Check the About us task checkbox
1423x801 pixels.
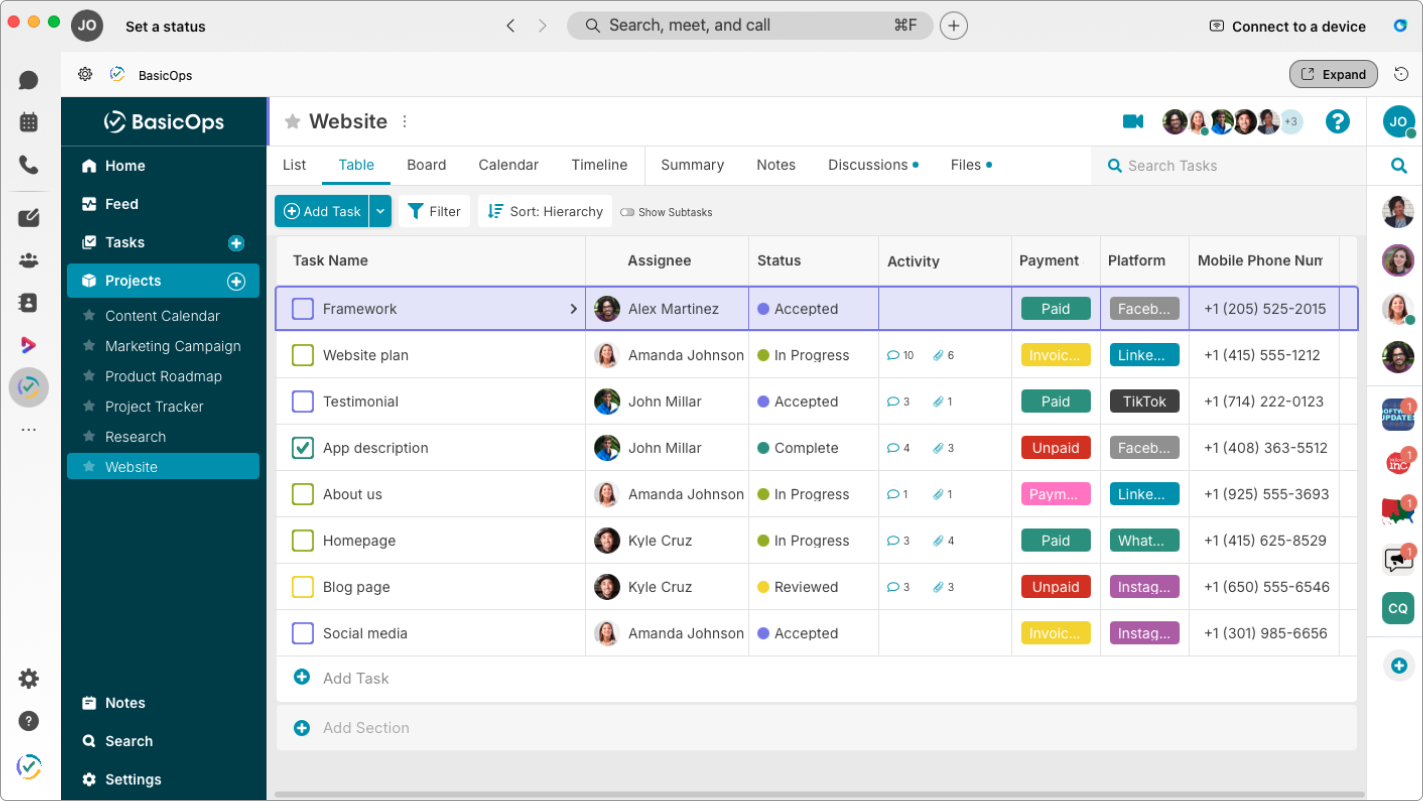303,494
